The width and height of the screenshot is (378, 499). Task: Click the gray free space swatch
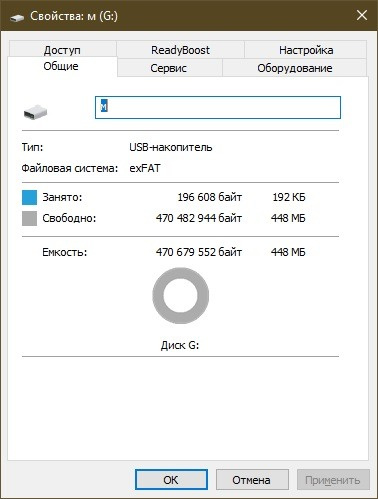pyautogui.click(x=29, y=218)
